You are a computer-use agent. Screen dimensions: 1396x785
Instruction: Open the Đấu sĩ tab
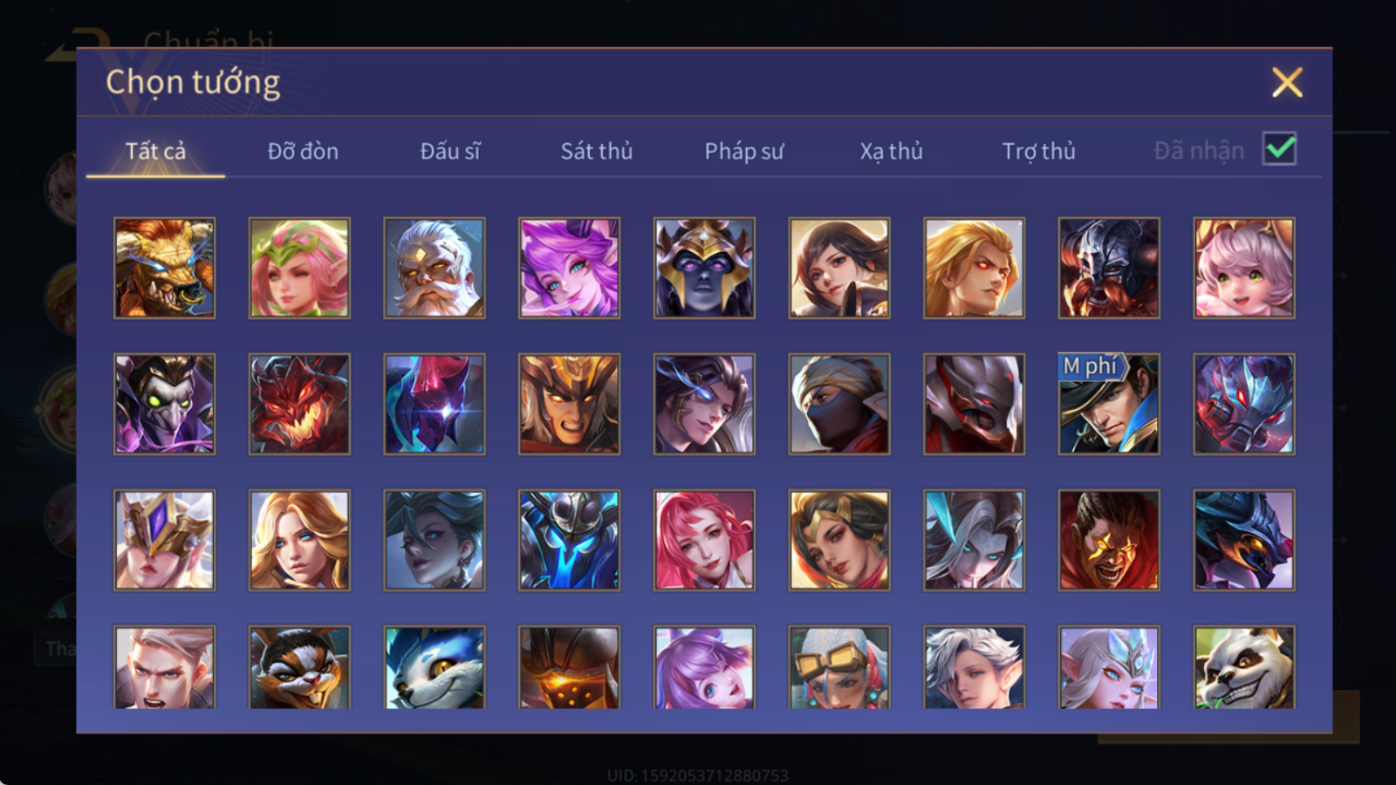click(x=450, y=151)
